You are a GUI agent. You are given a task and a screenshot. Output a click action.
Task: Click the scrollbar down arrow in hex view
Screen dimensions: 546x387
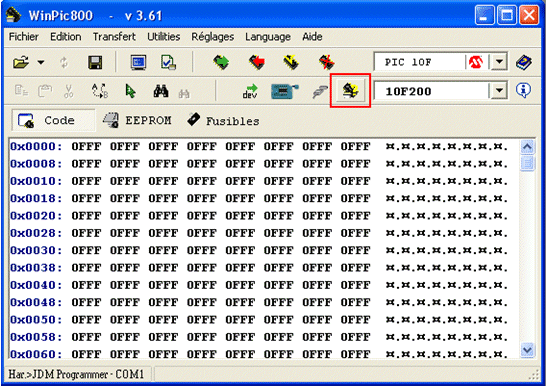pyautogui.click(x=527, y=349)
